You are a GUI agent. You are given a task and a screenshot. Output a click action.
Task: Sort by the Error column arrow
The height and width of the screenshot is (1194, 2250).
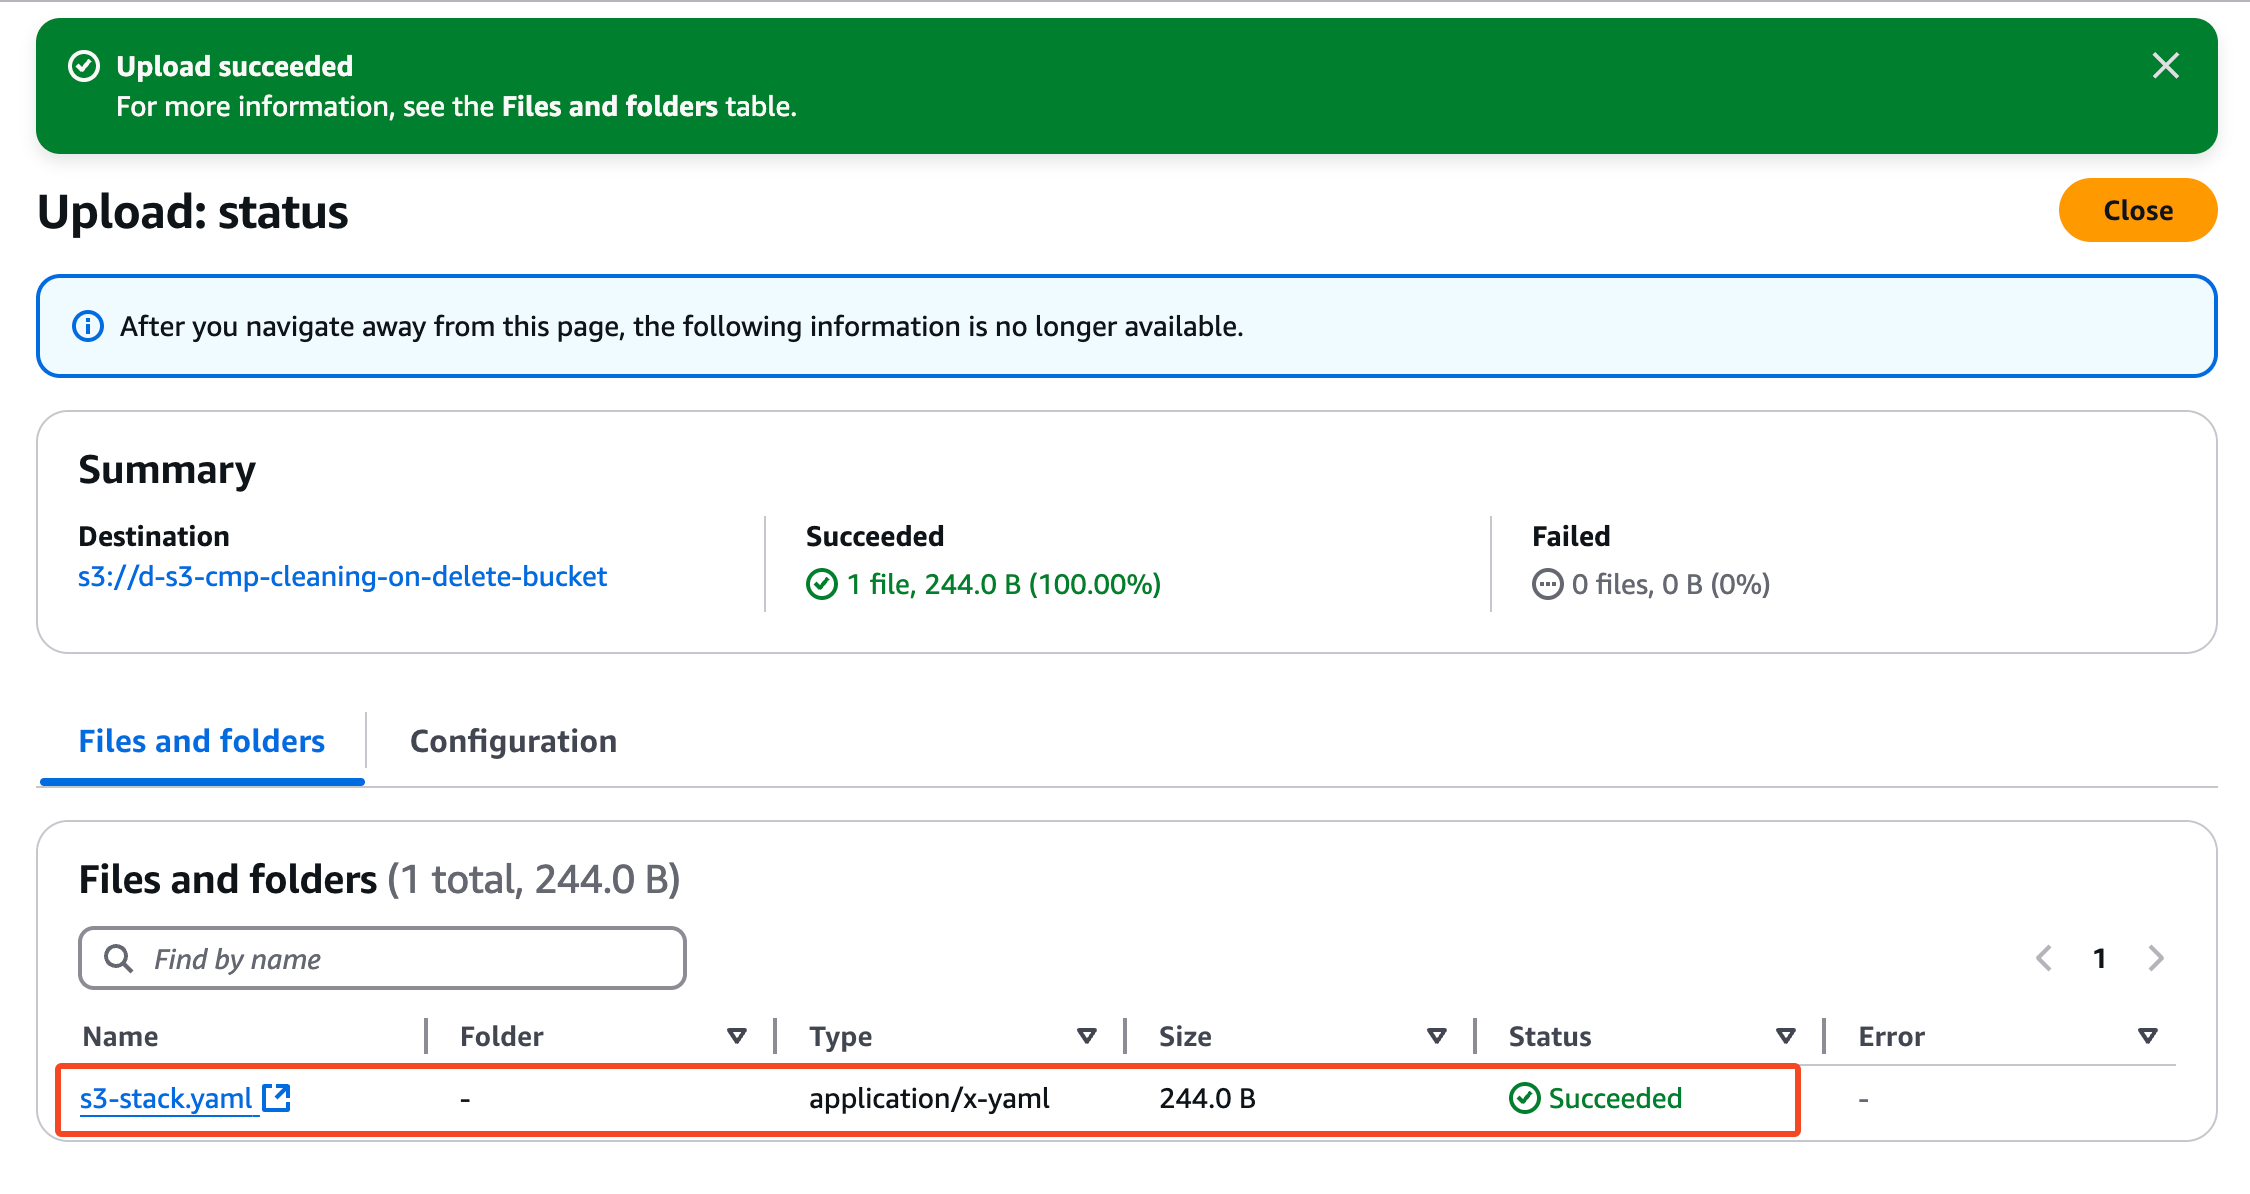coord(2147,1036)
